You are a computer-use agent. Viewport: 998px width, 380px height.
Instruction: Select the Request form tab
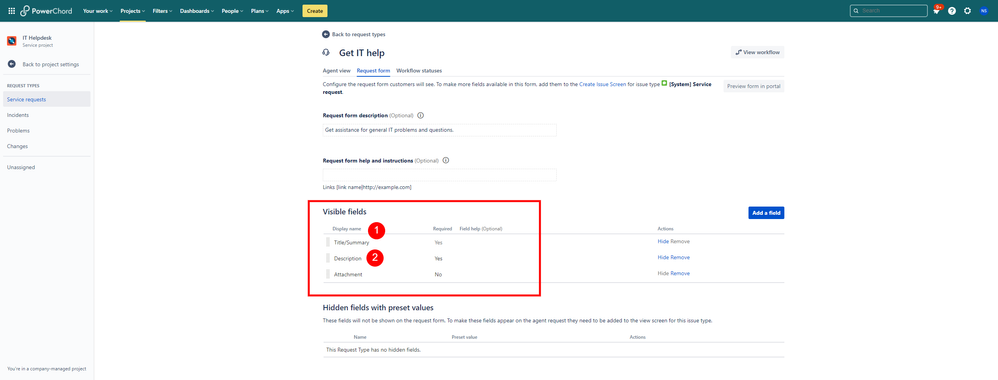click(374, 71)
